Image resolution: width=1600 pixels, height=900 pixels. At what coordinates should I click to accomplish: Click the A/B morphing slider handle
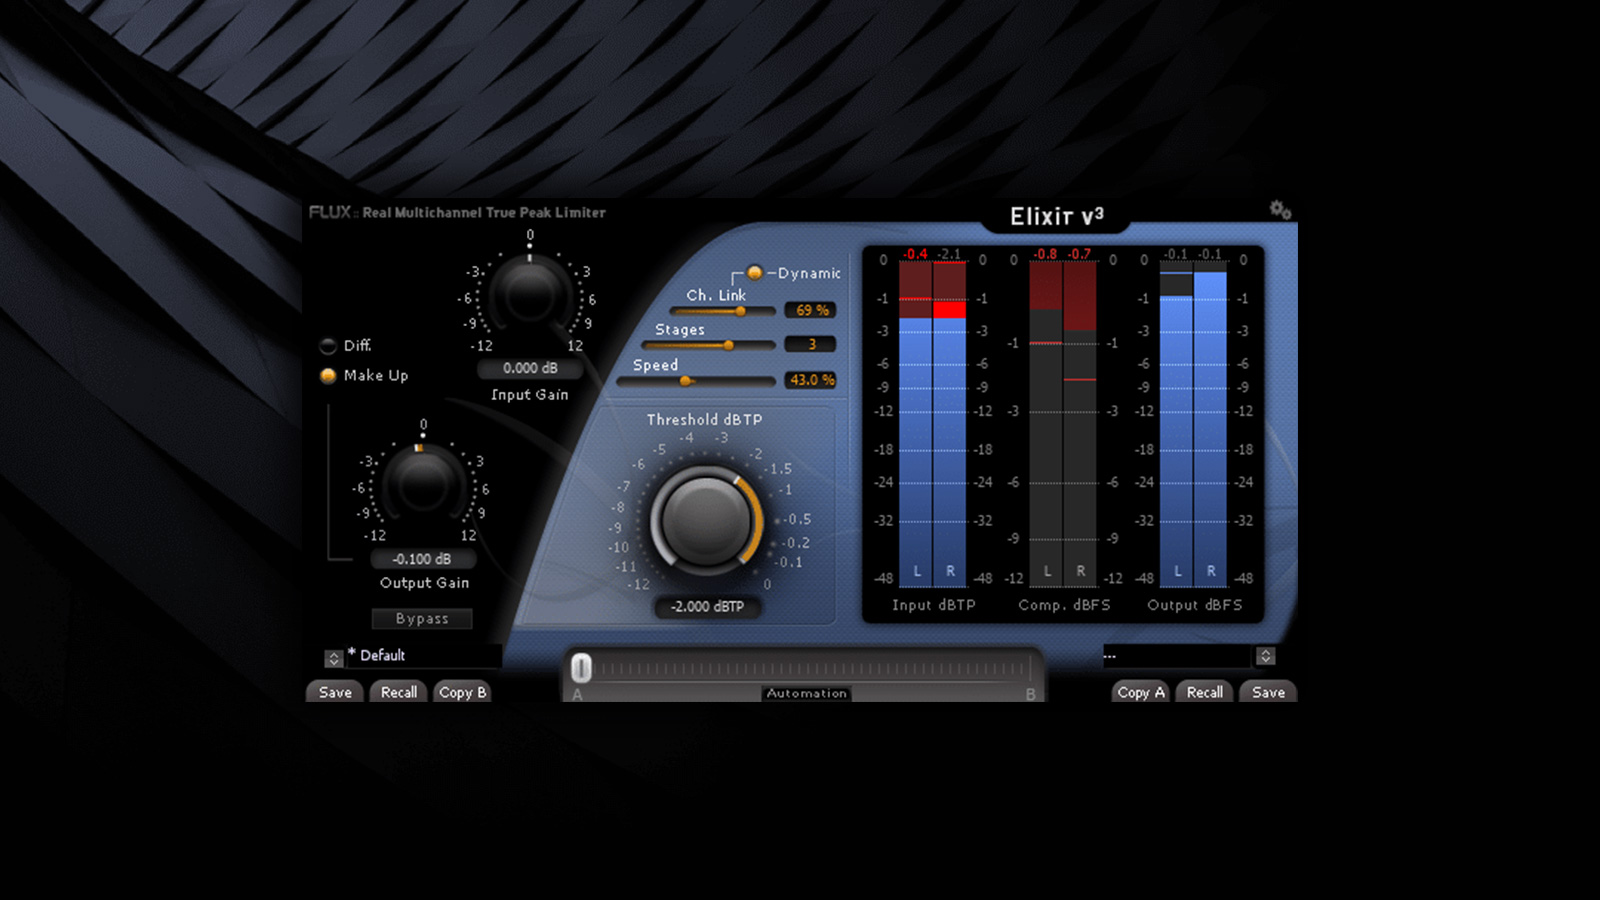(x=581, y=667)
